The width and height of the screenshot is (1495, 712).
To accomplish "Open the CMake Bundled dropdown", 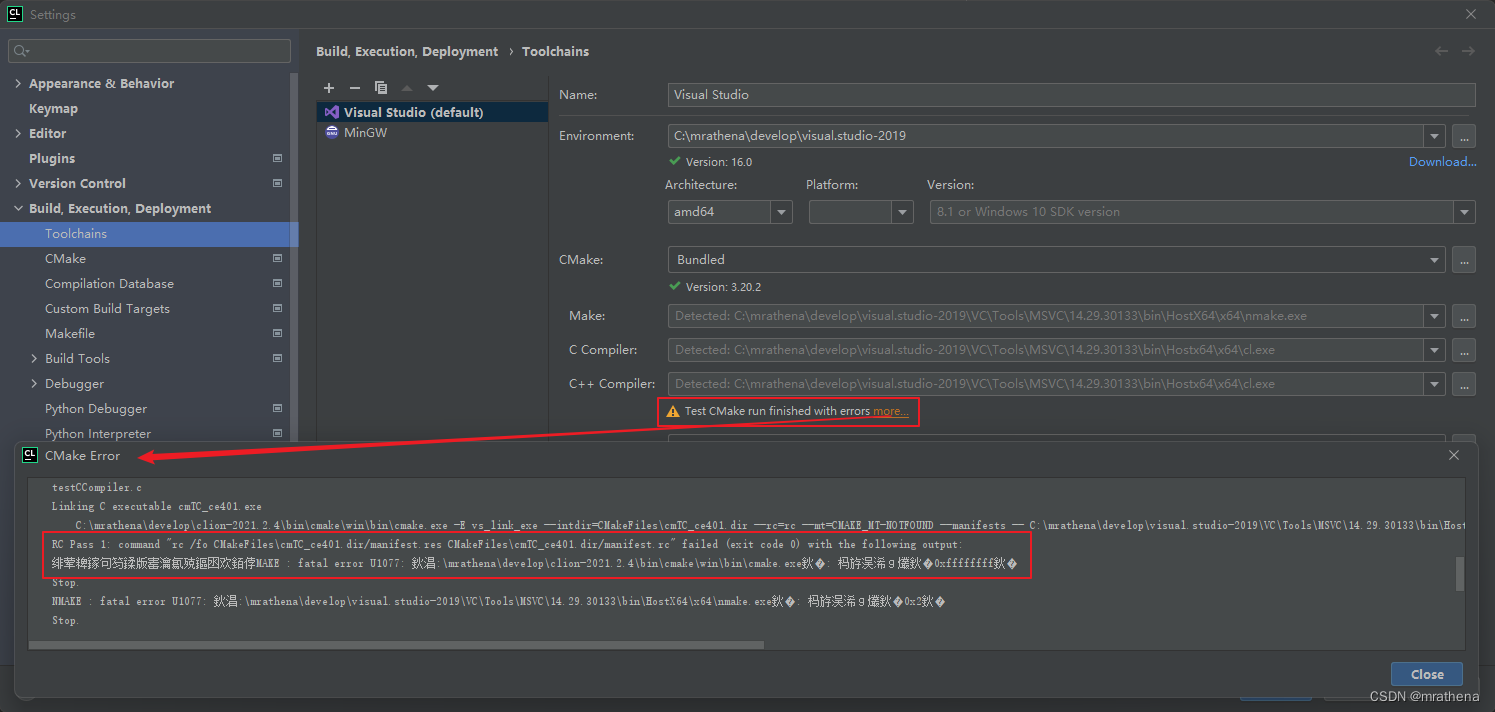I will (1435, 260).
